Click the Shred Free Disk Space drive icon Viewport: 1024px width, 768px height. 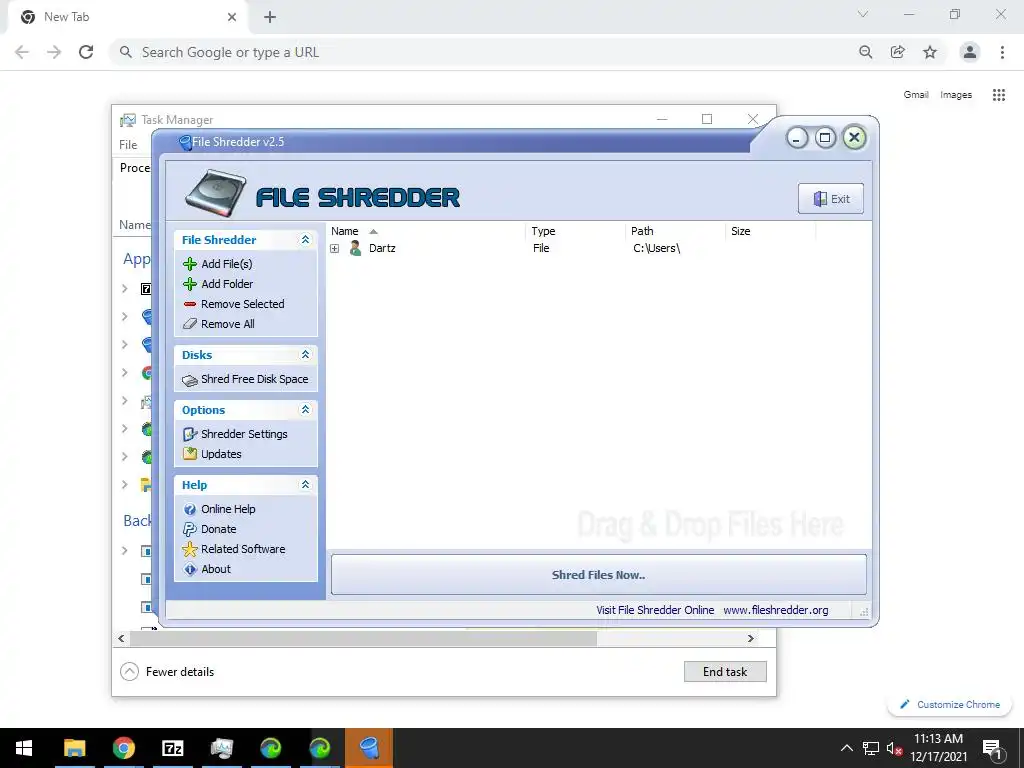coord(190,380)
